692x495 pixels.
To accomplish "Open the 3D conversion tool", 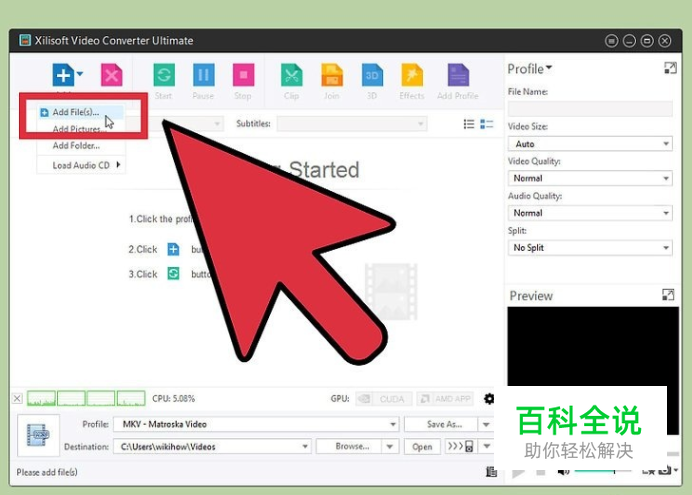I will 372,75.
